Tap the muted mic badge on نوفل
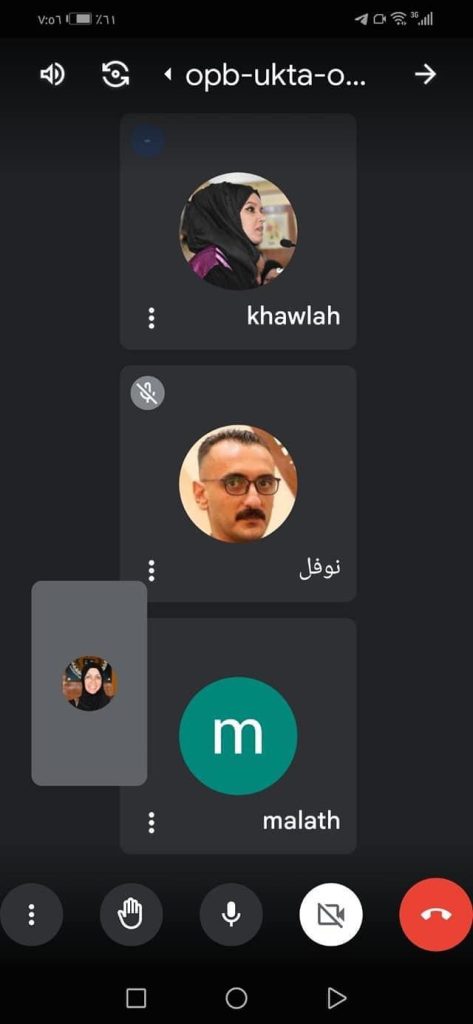Image resolution: width=473 pixels, height=1024 pixels. pyautogui.click(x=148, y=393)
